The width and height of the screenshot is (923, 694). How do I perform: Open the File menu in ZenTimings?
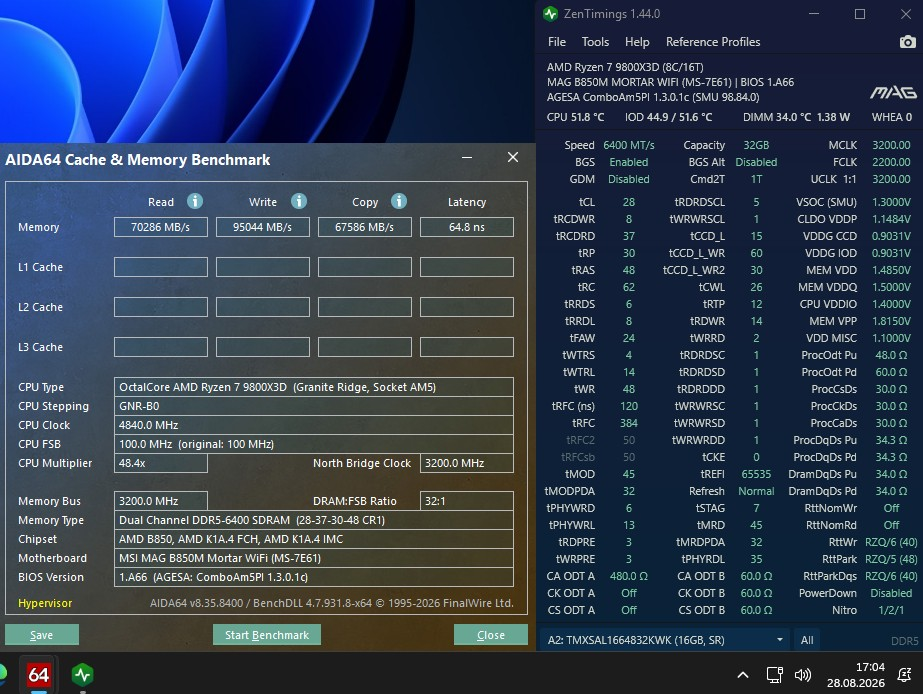tap(556, 42)
